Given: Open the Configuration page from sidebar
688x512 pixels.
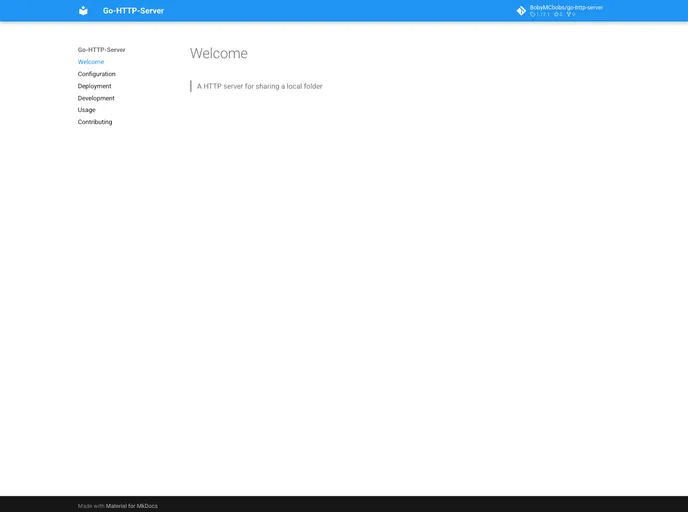Looking at the screenshot, I should pos(97,74).
